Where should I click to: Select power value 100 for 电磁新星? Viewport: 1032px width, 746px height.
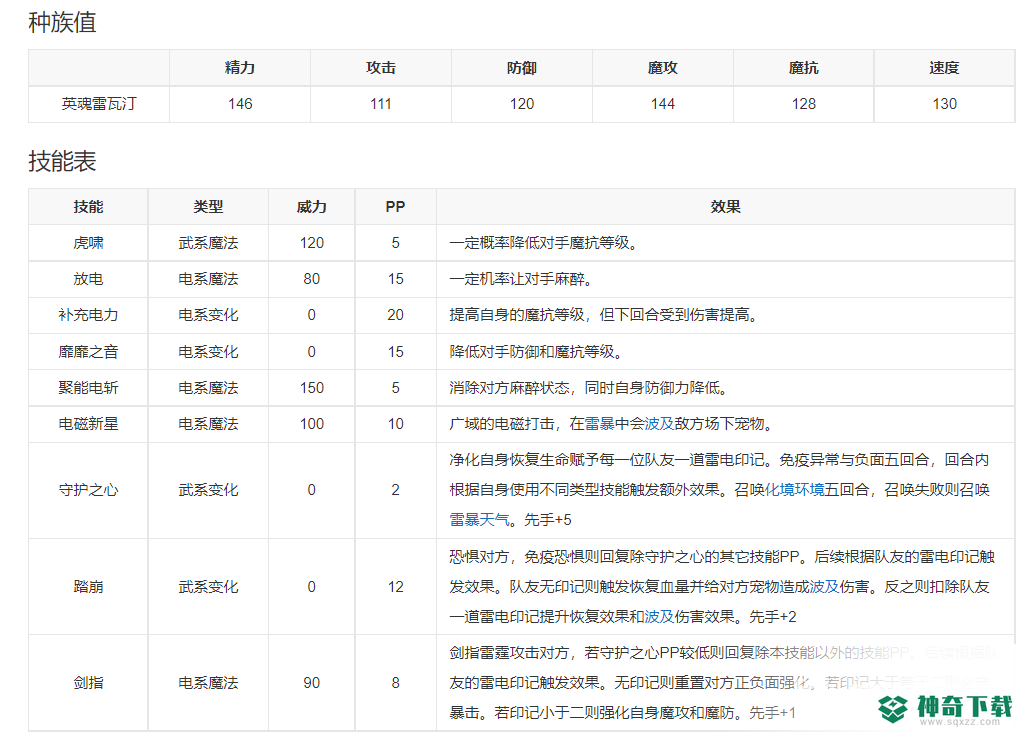pos(311,424)
